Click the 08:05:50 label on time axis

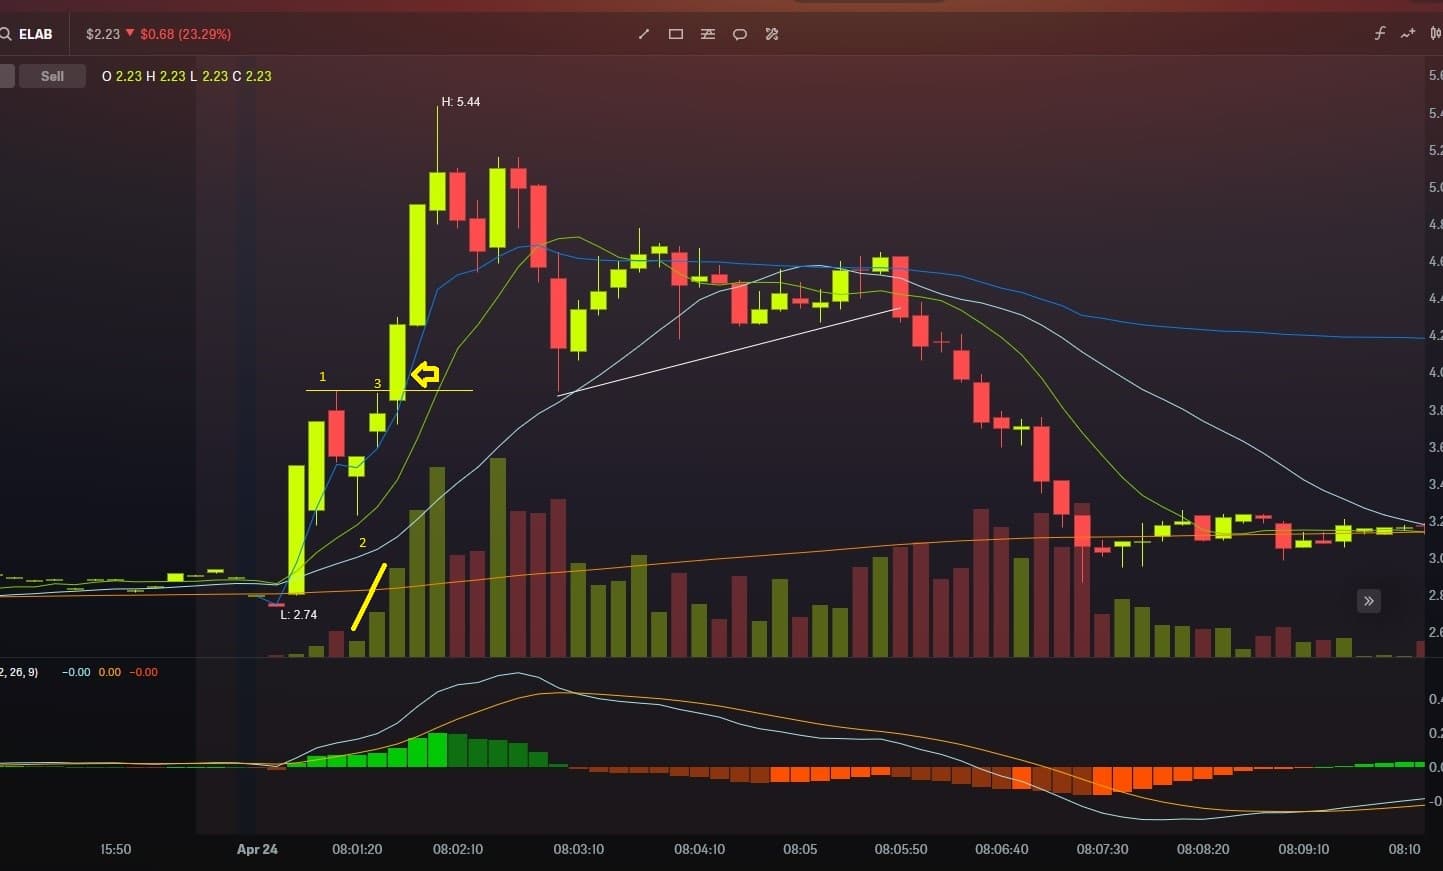point(900,849)
